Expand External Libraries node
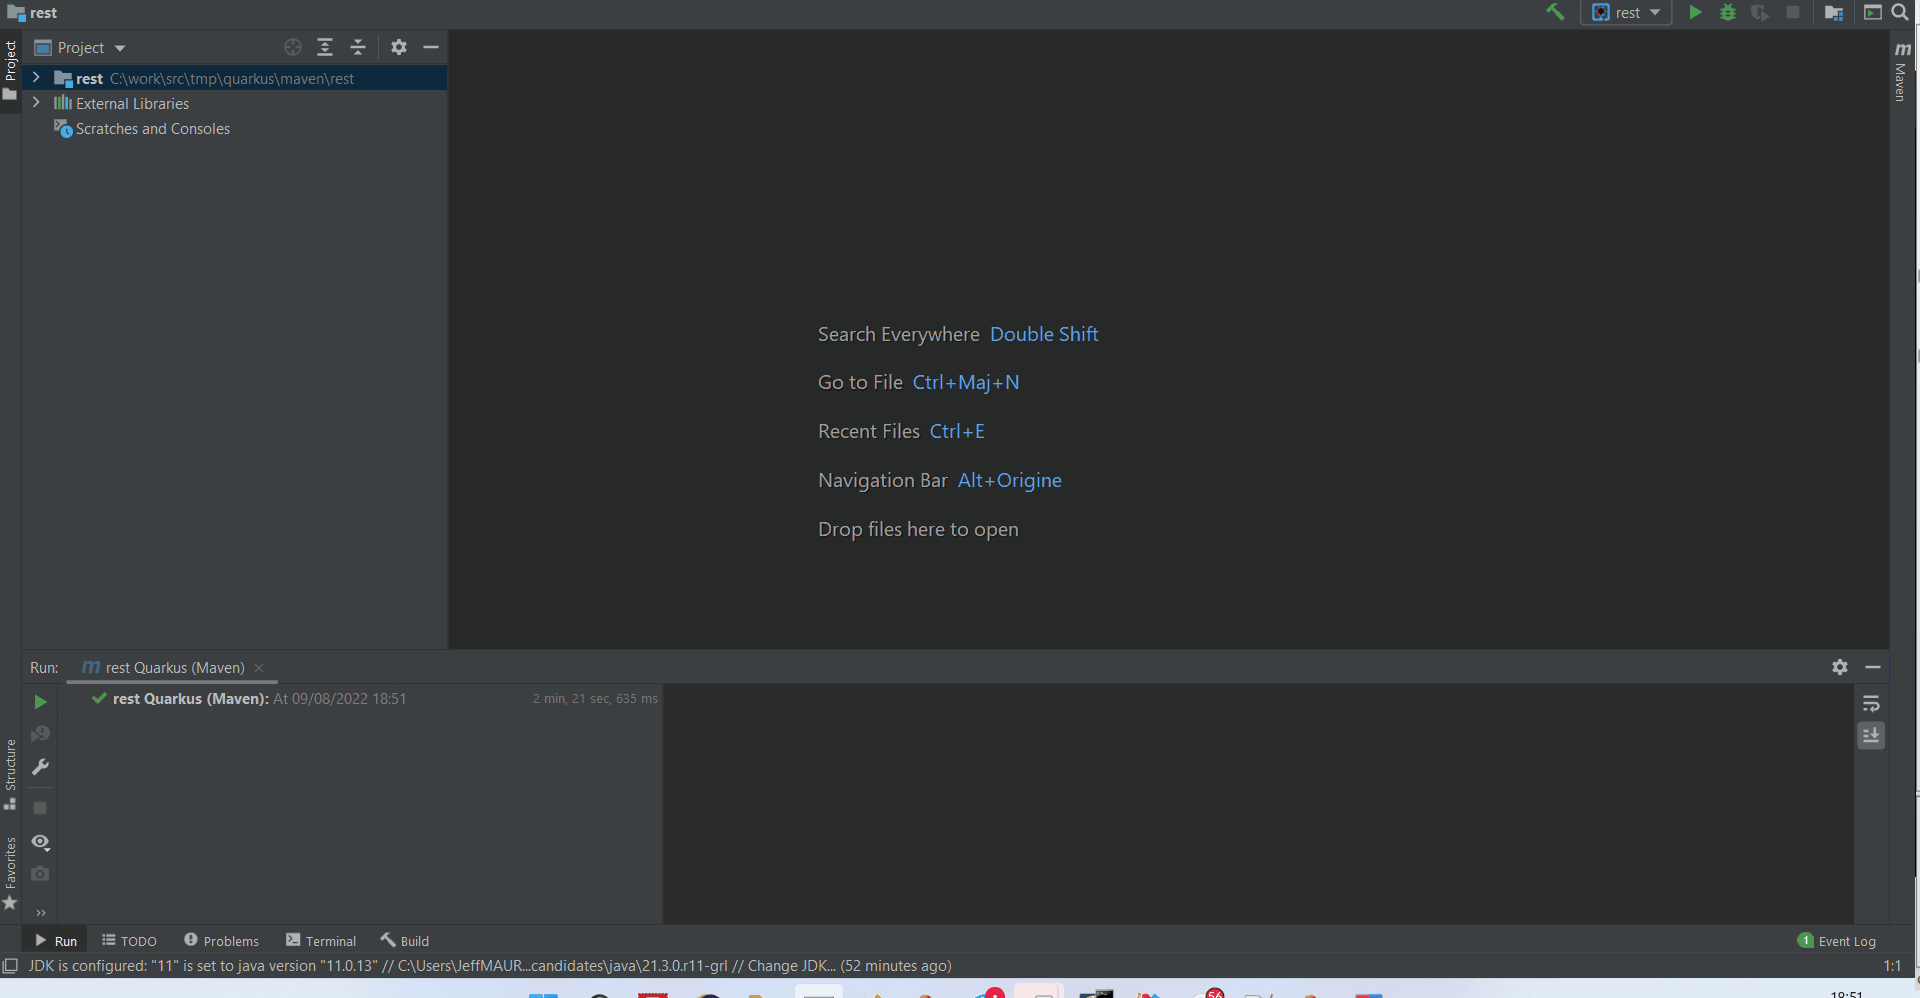This screenshot has width=1920, height=998. tap(36, 103)
